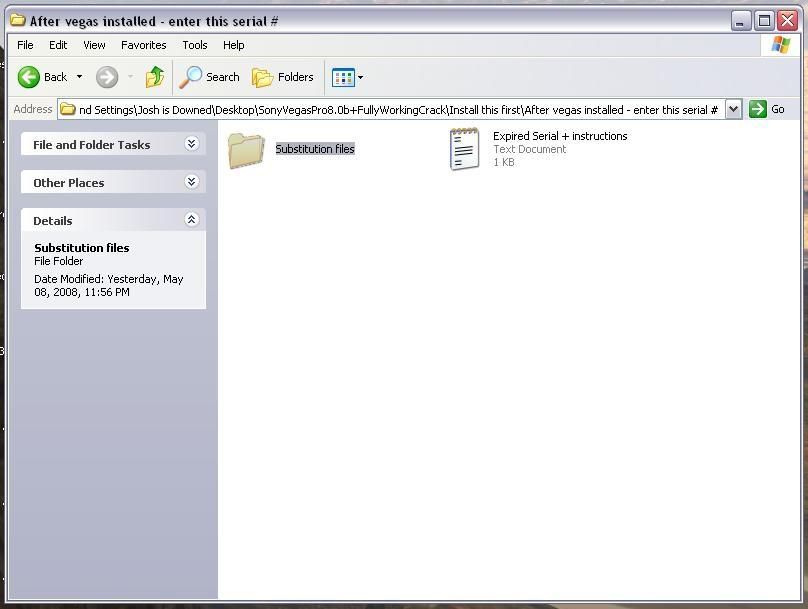808x609 pixels.
Task: Click the File Folder type text in Details
Action: pyautogui.click(x=58, y=261)
